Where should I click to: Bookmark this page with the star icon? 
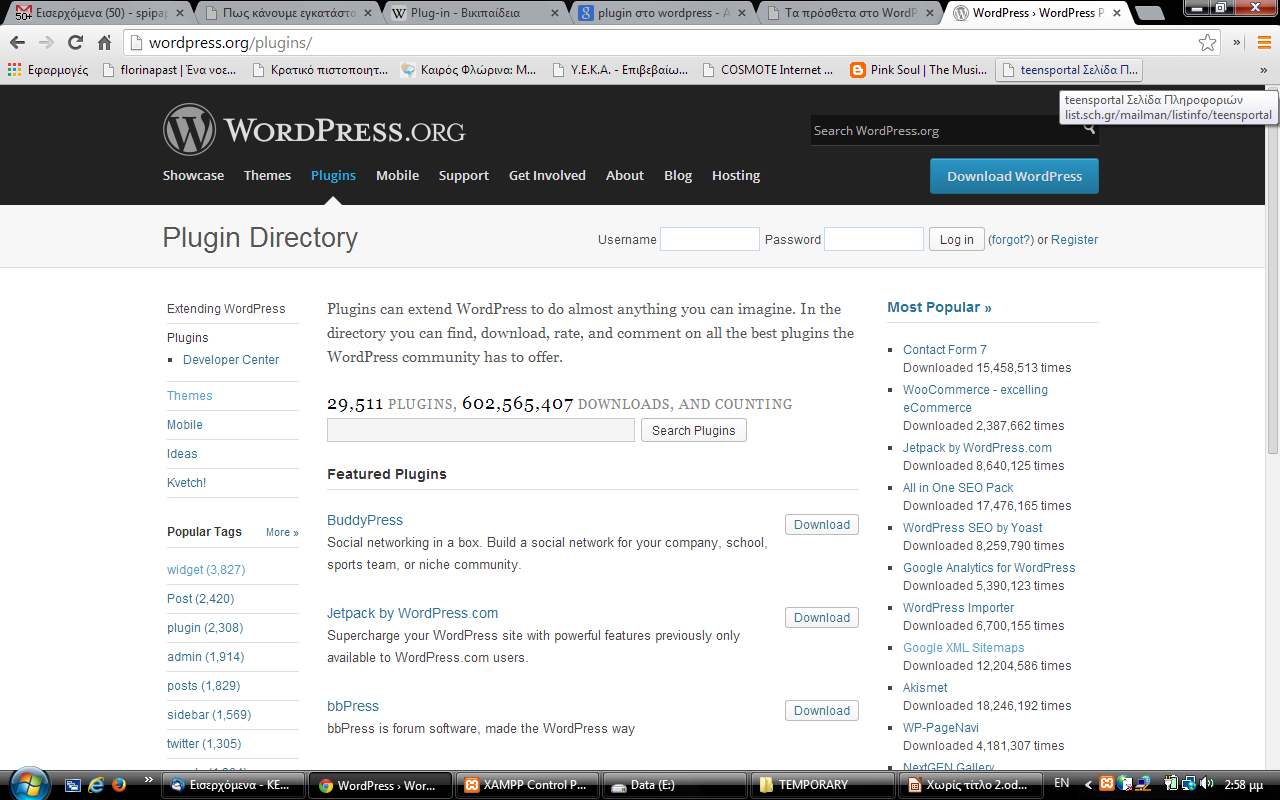pyautogui.click(x=1208, y=43)
